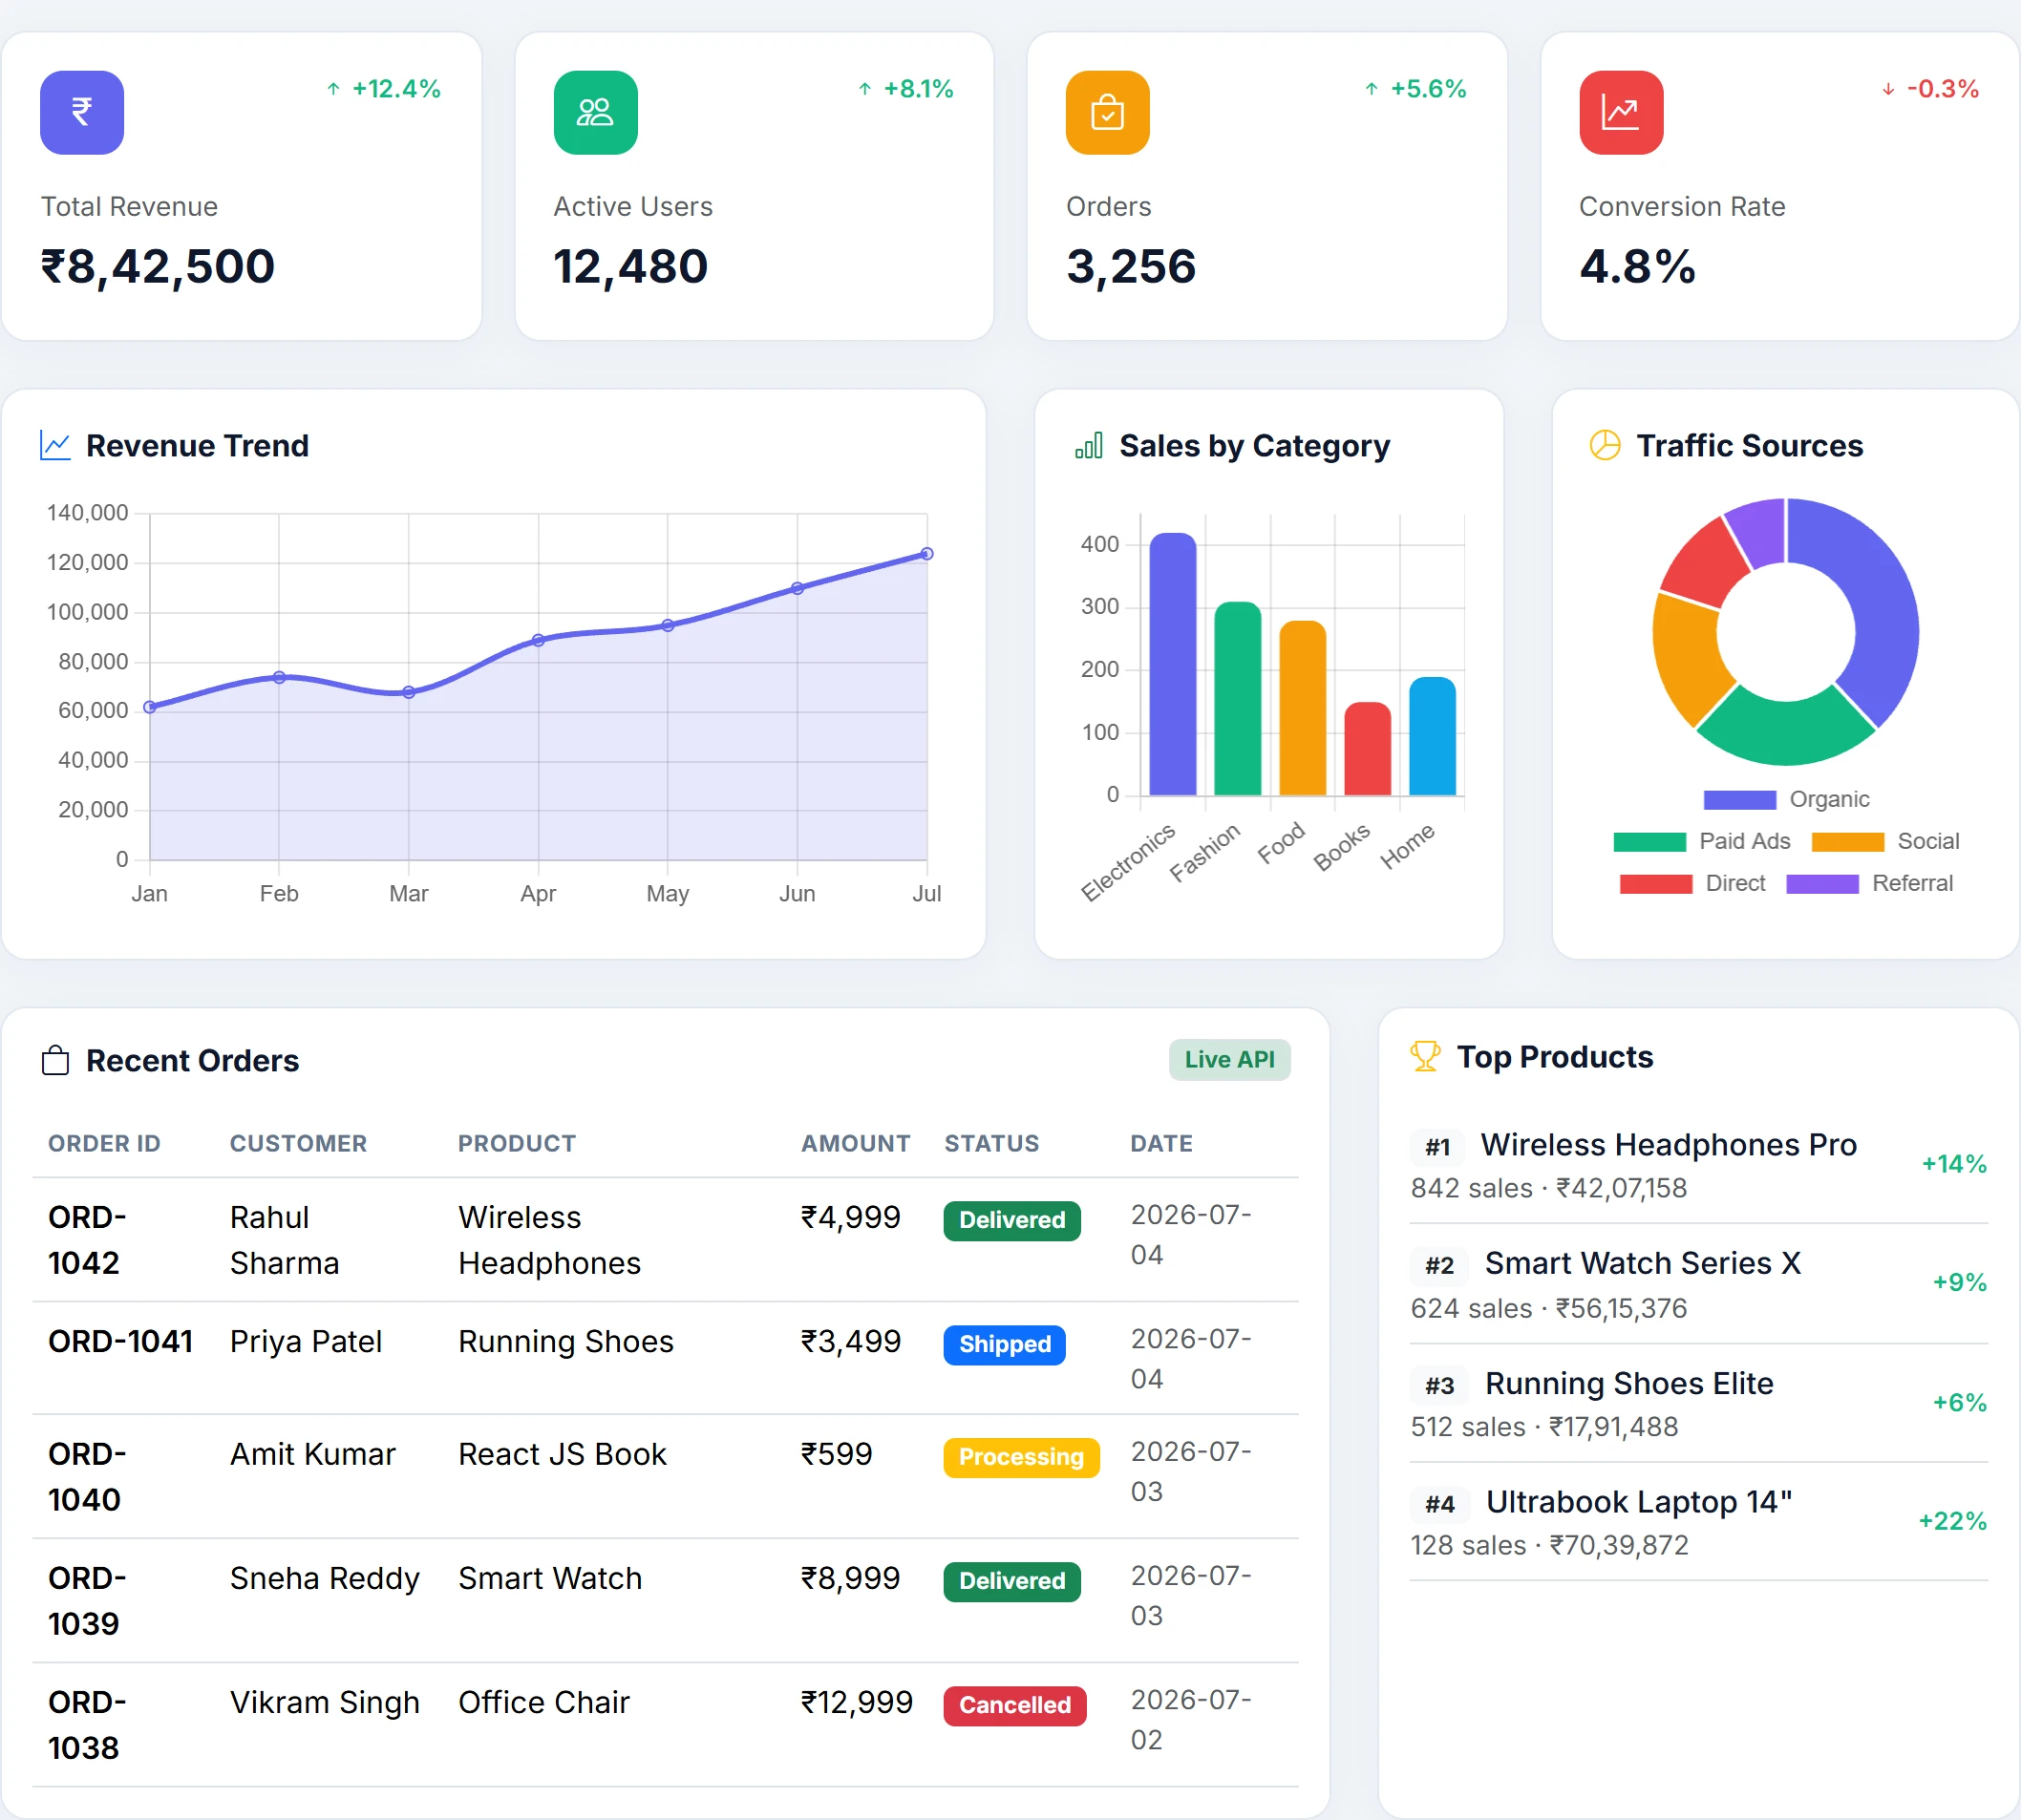This screenshot has width=2021, height=1820.
Task: Click the ₹8,42,500 revenue value
Action: point(157,267)
